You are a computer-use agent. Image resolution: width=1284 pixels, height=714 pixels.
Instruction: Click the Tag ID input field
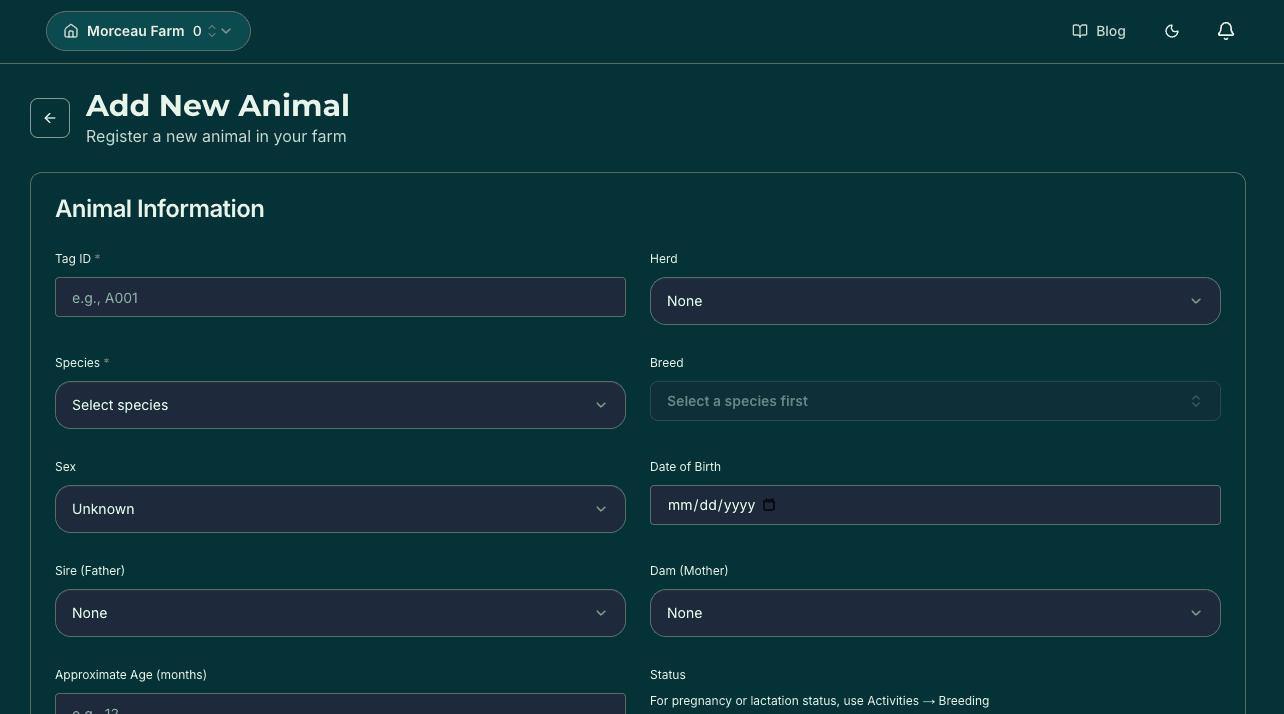(340, 297)
